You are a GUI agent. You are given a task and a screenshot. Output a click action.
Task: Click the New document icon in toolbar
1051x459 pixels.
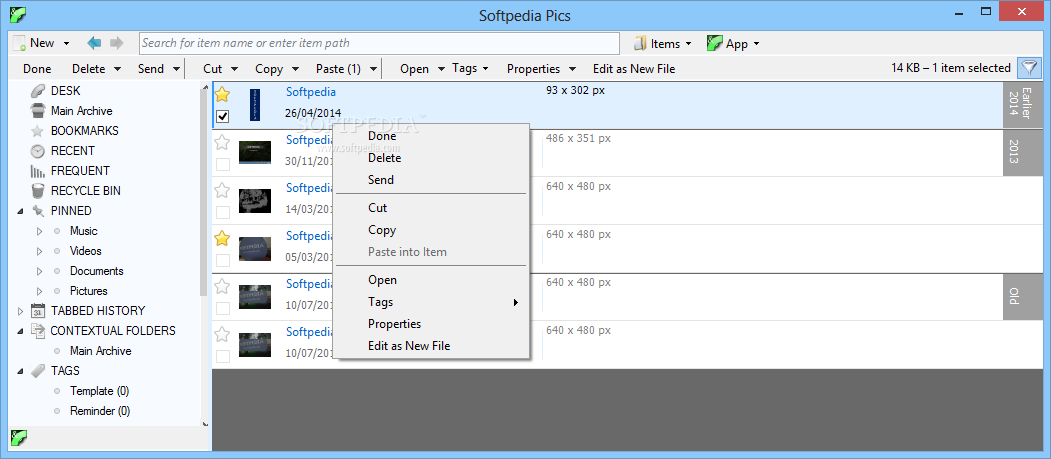point(19,43)
